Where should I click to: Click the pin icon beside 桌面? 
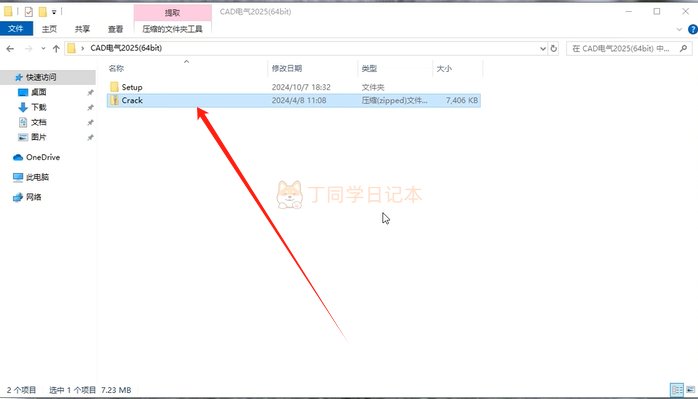pyautogui.click(x=90, y=93)
